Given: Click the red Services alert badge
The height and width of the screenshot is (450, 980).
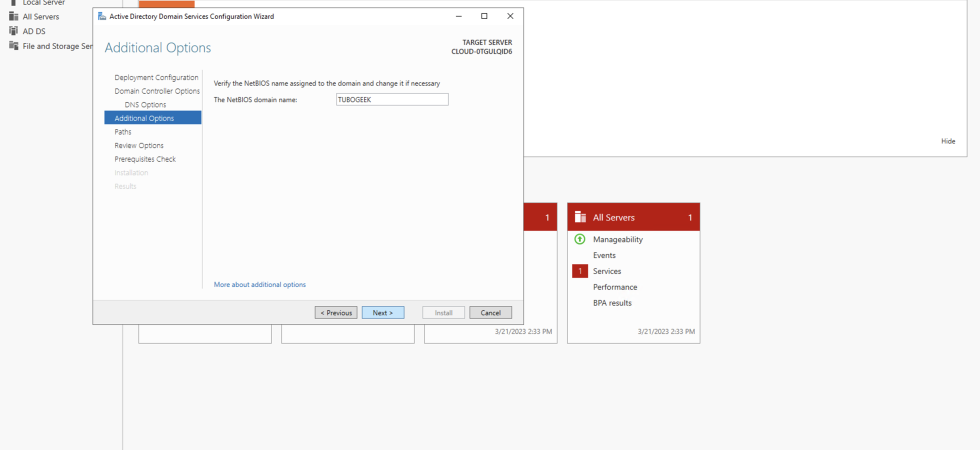Looking at the screenshot, I should coord(580,271).
